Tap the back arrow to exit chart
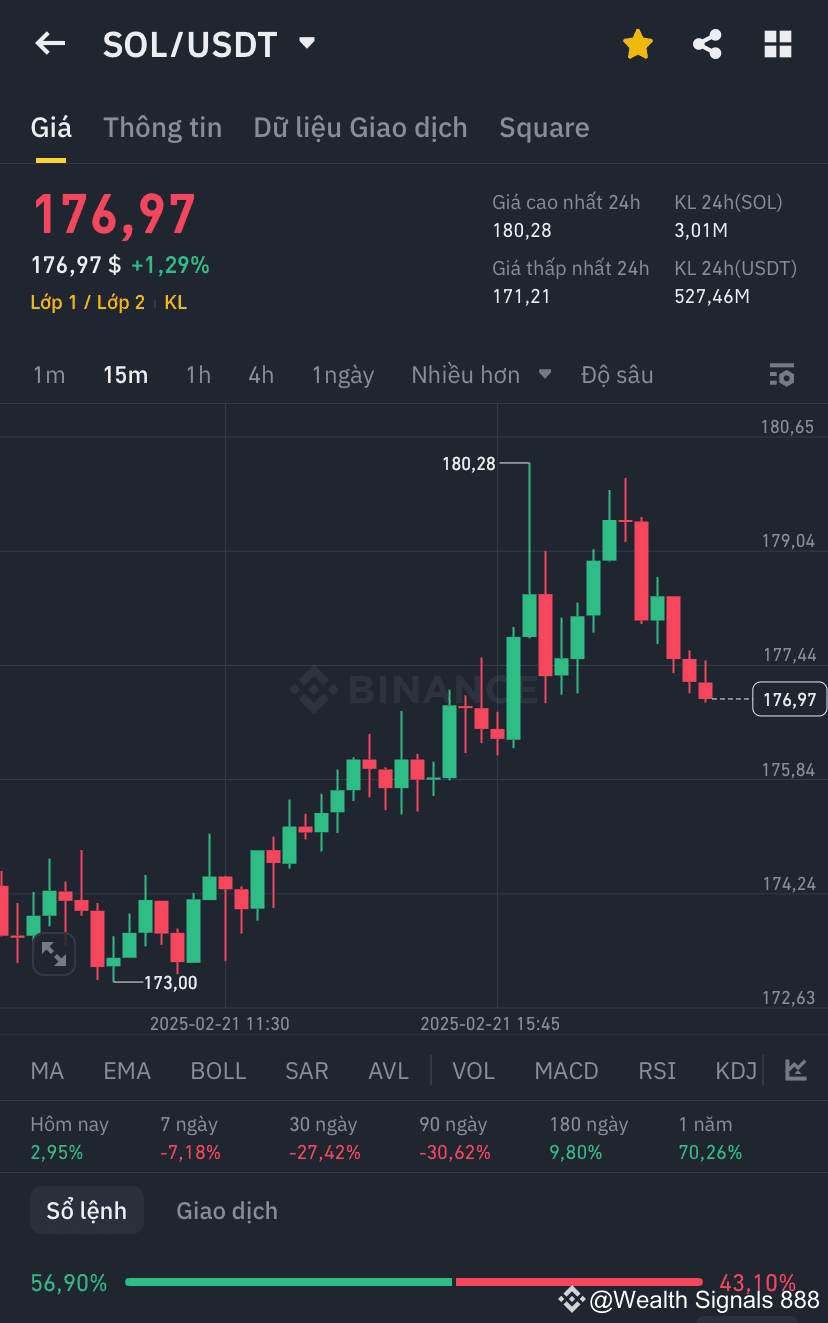 [x=50, y=44]
